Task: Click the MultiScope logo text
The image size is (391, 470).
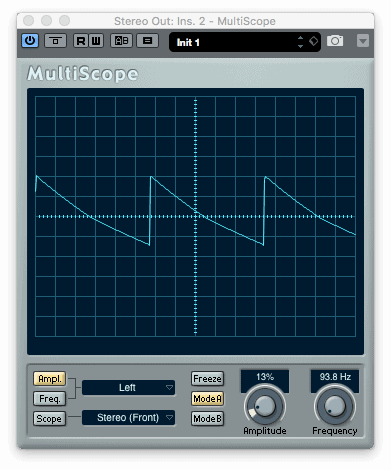Action: point(82,74)
